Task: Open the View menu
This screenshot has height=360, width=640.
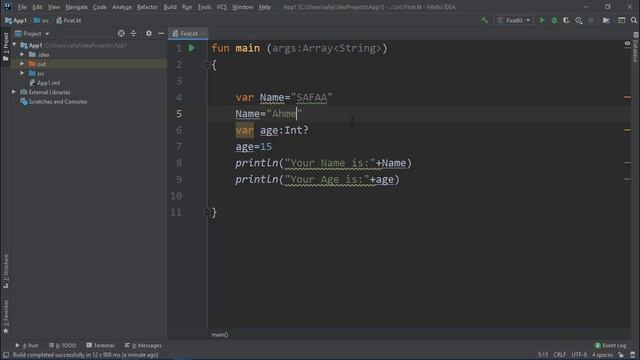Action: point(54,7)
